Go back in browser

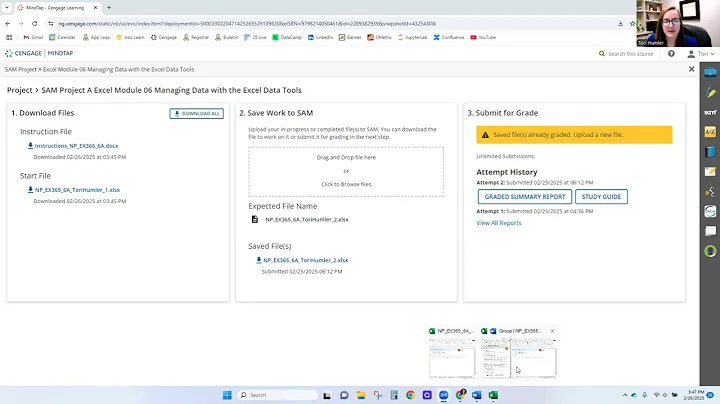coord(8,23)
